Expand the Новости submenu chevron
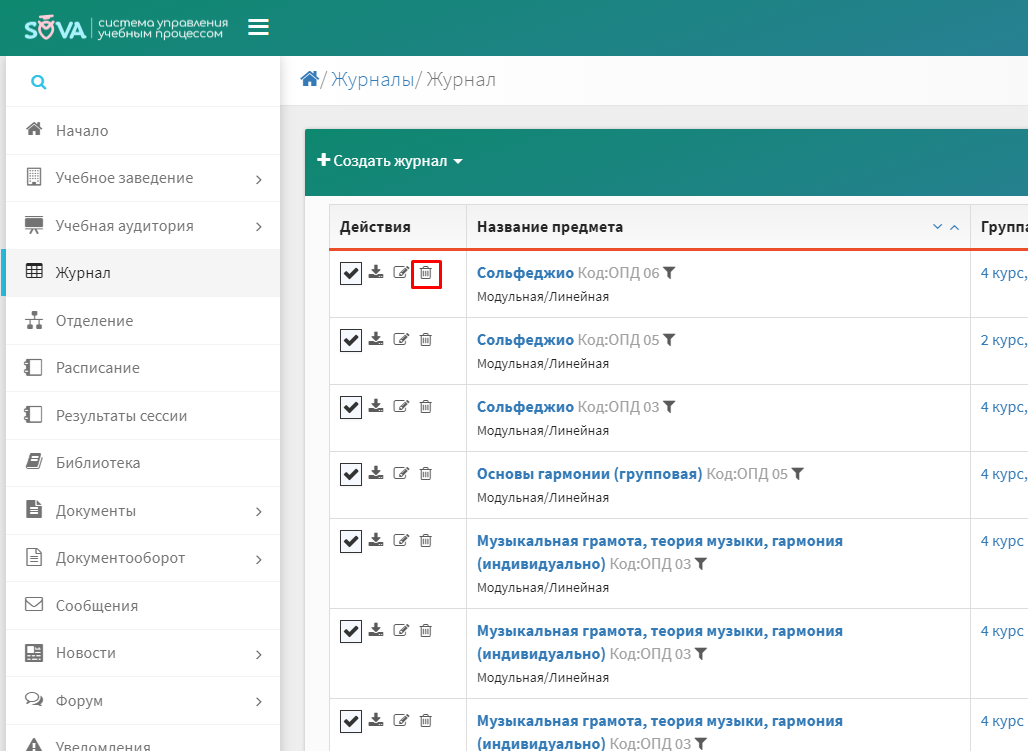1028x751 pixels. [259, 654]
